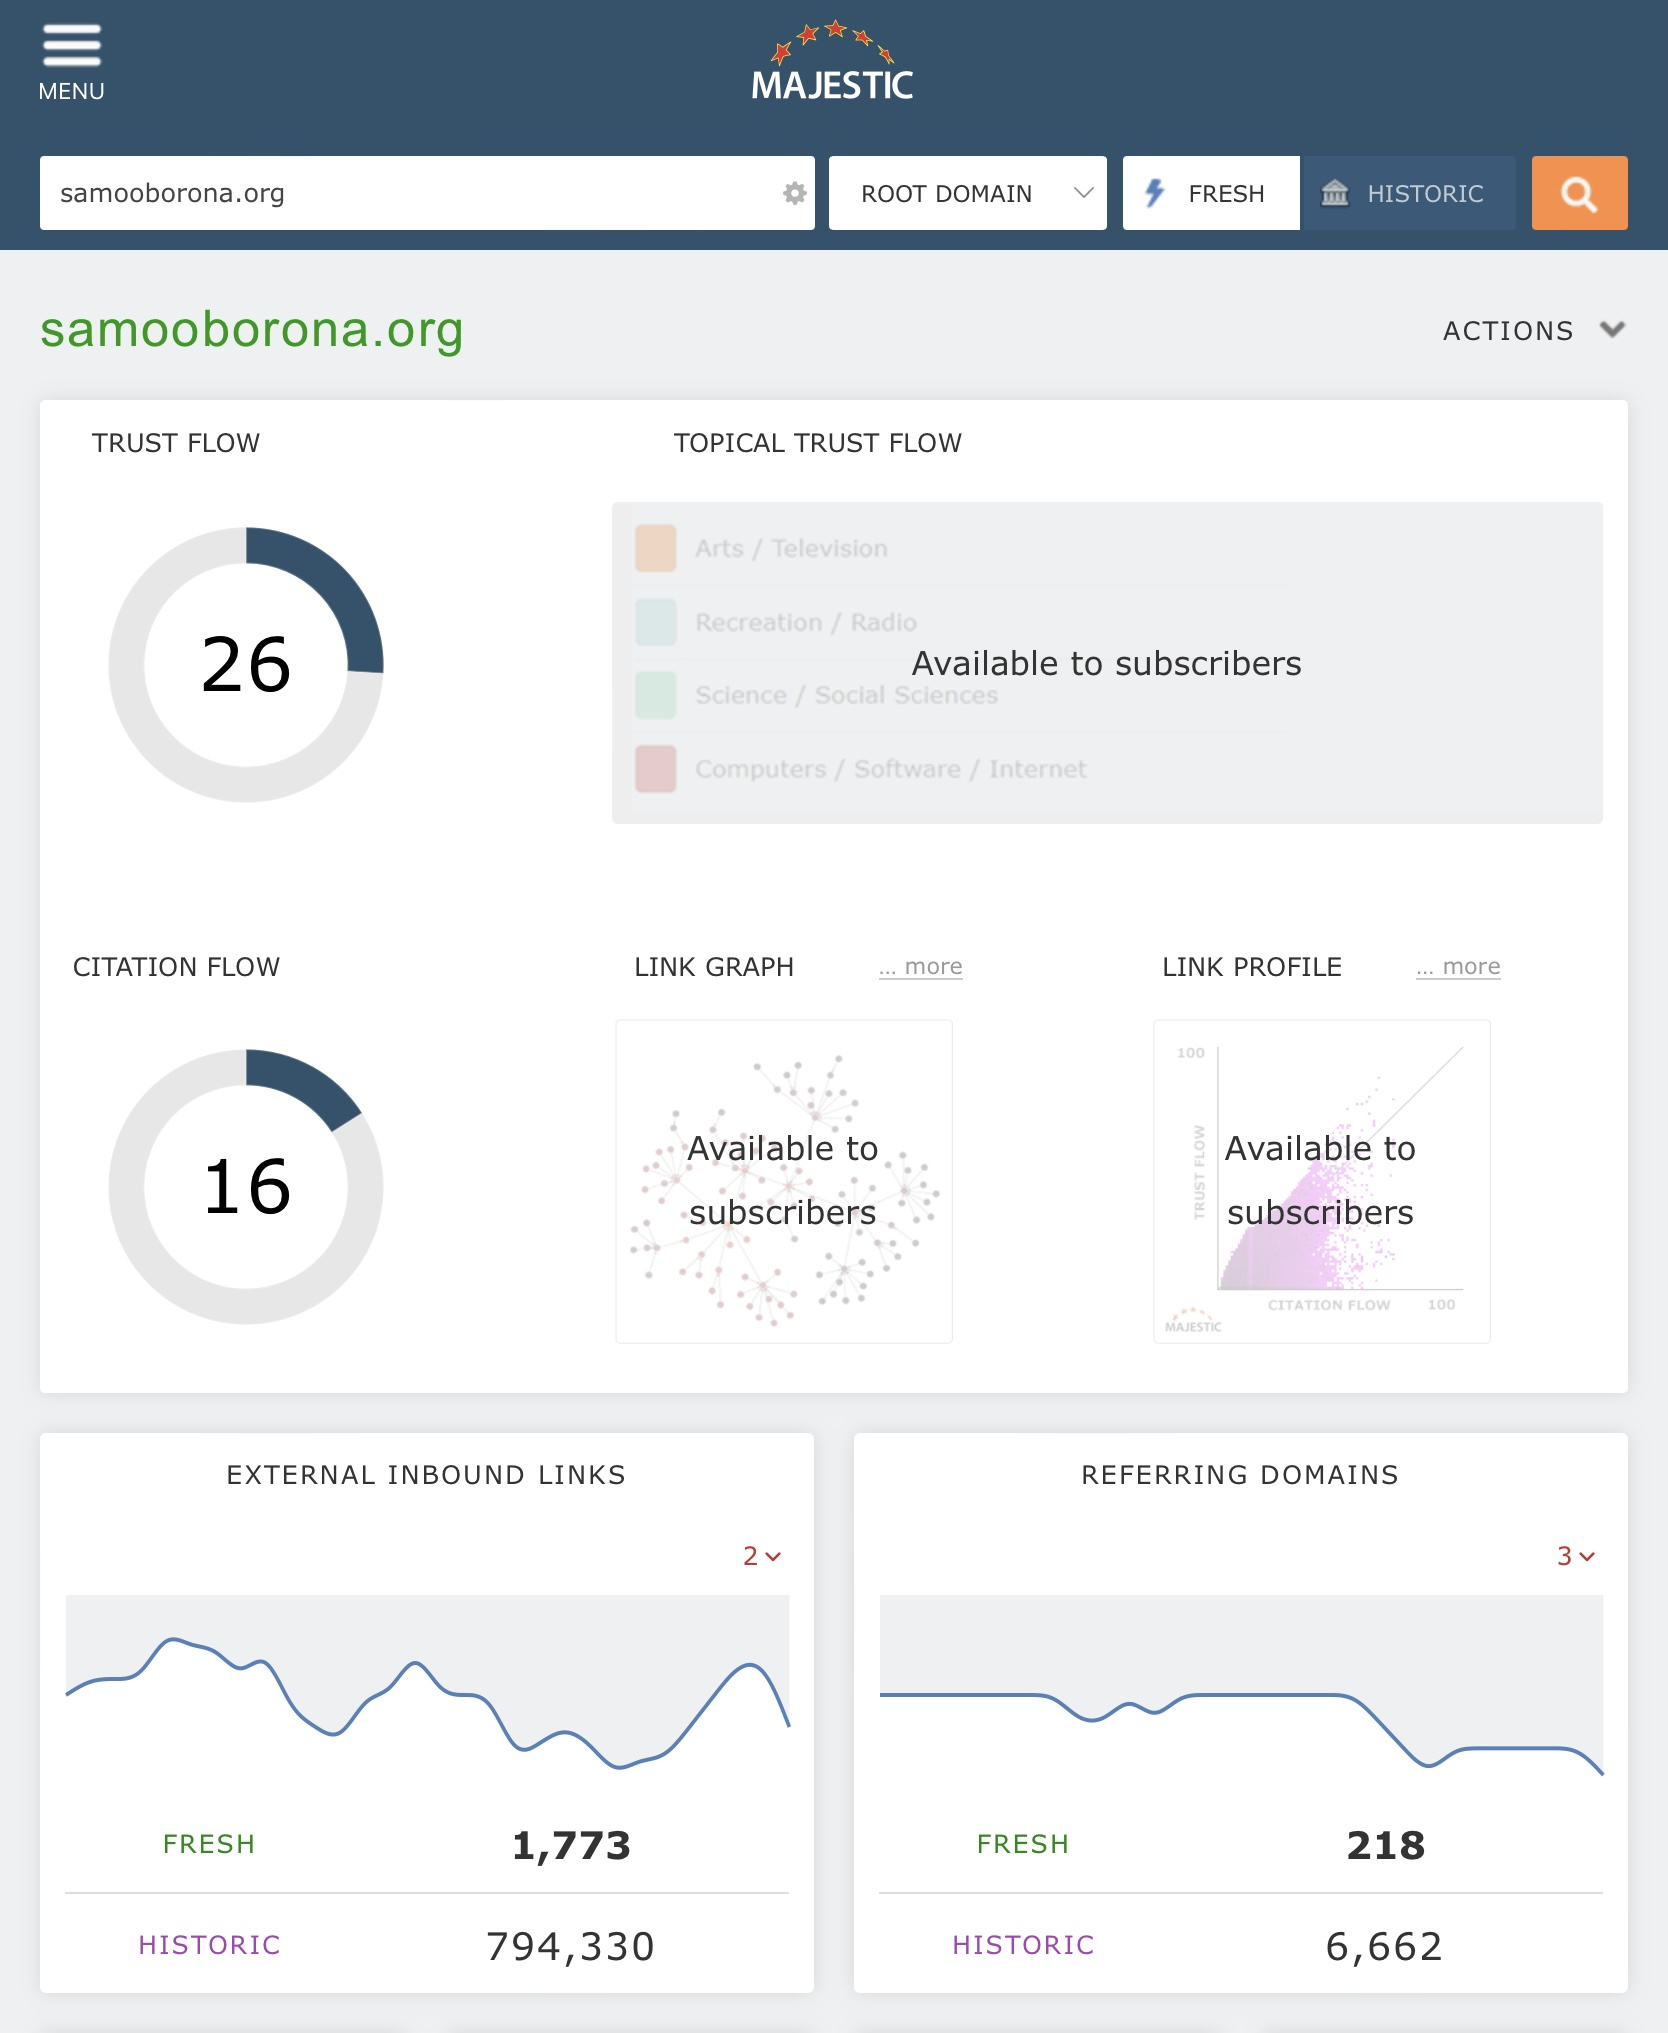Switch to FRESH index
This screenshot has width=1668, height=2033.
[x=1211, y=193]
